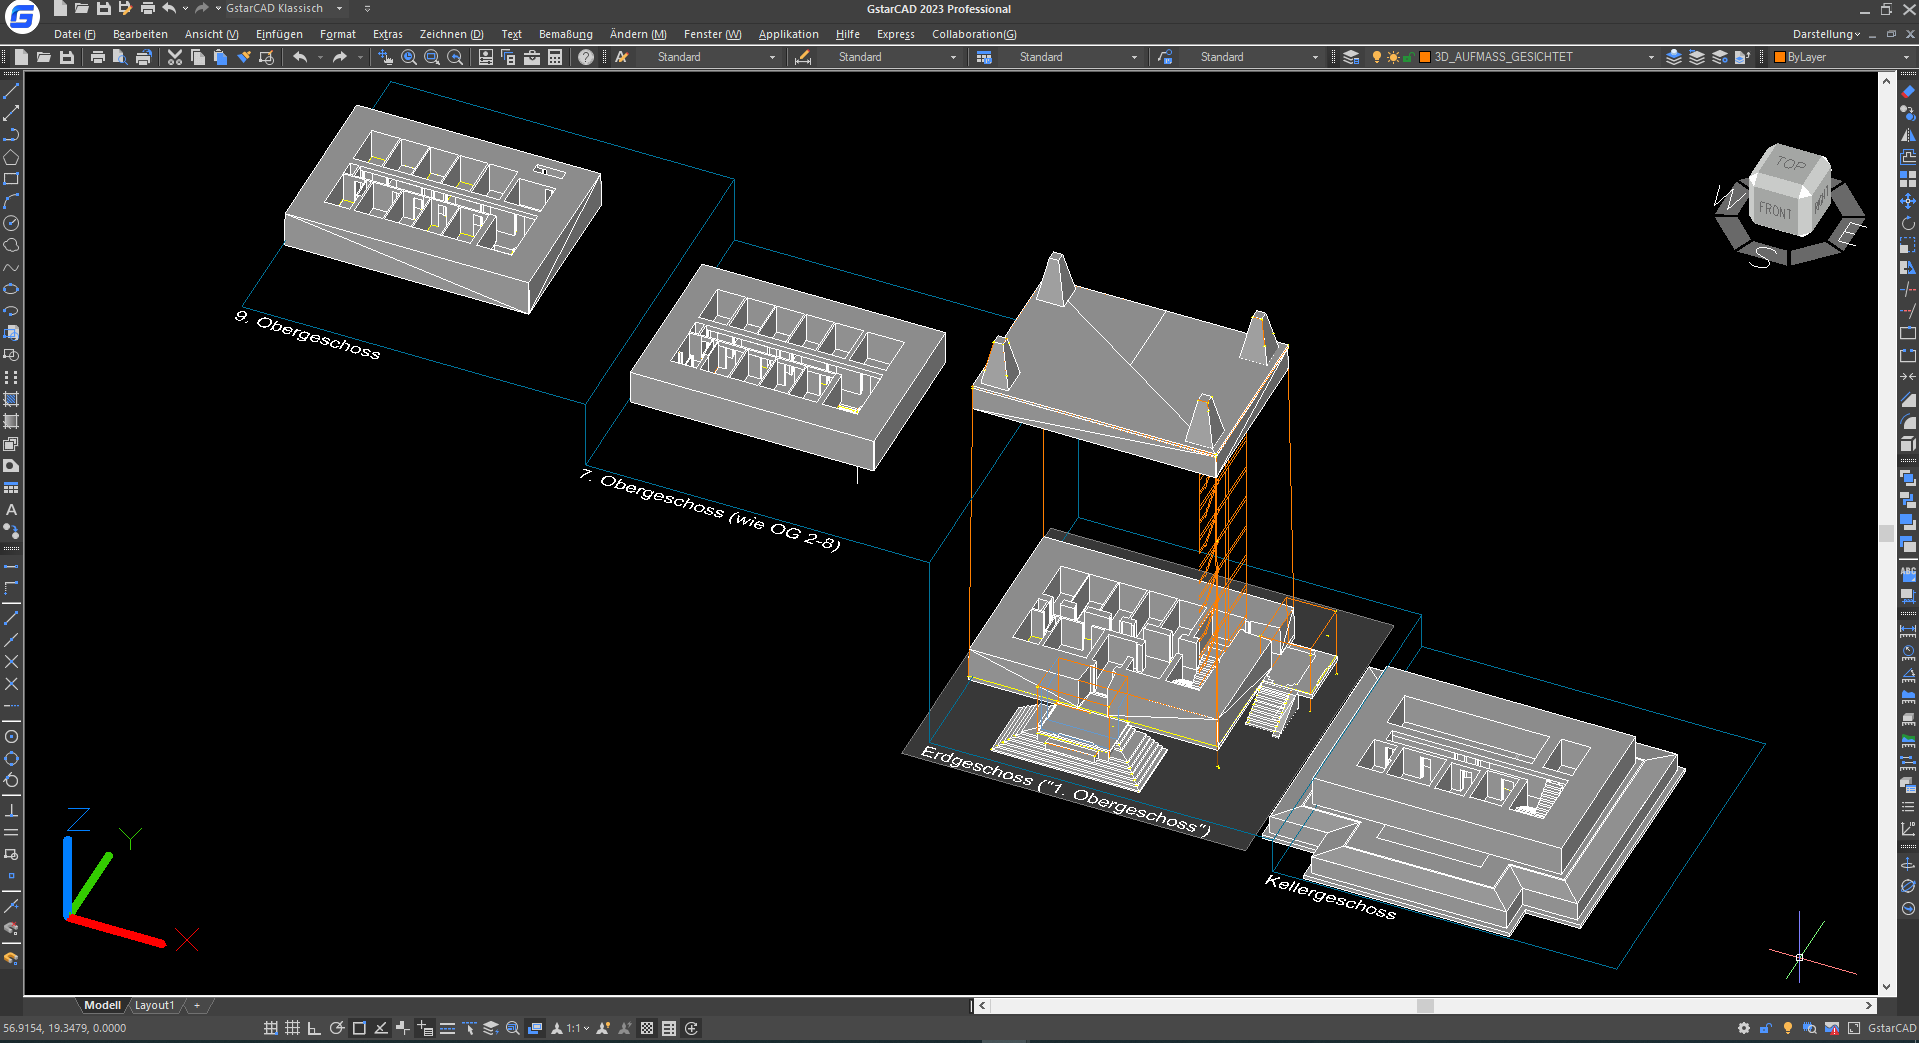Open the annotation scale 1:1 dropdown
The image size is (1919, 1043).
[x=579, y=1028]
